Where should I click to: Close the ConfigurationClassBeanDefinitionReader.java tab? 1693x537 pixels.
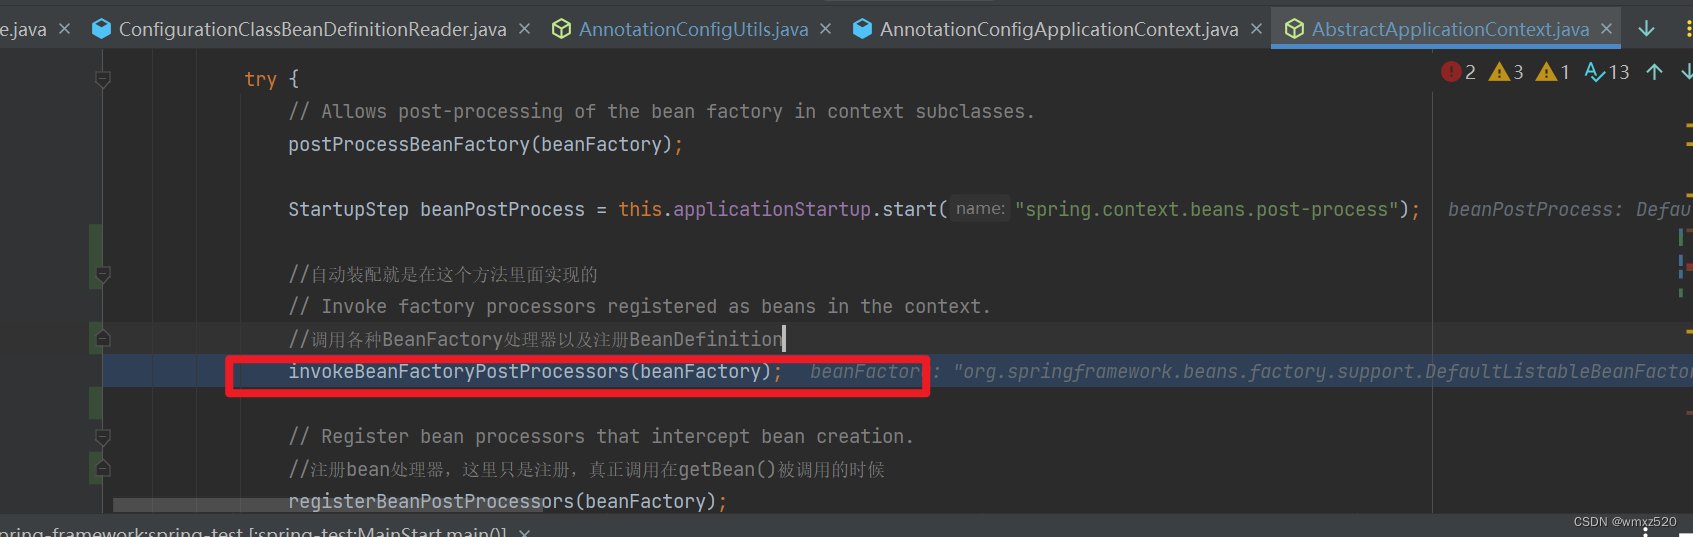(524, 29)
